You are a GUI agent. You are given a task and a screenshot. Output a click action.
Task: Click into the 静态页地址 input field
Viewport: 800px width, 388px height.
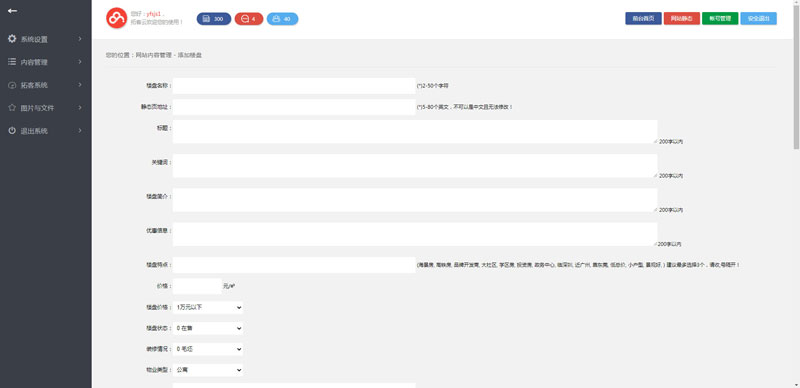(x=294, y=107)
